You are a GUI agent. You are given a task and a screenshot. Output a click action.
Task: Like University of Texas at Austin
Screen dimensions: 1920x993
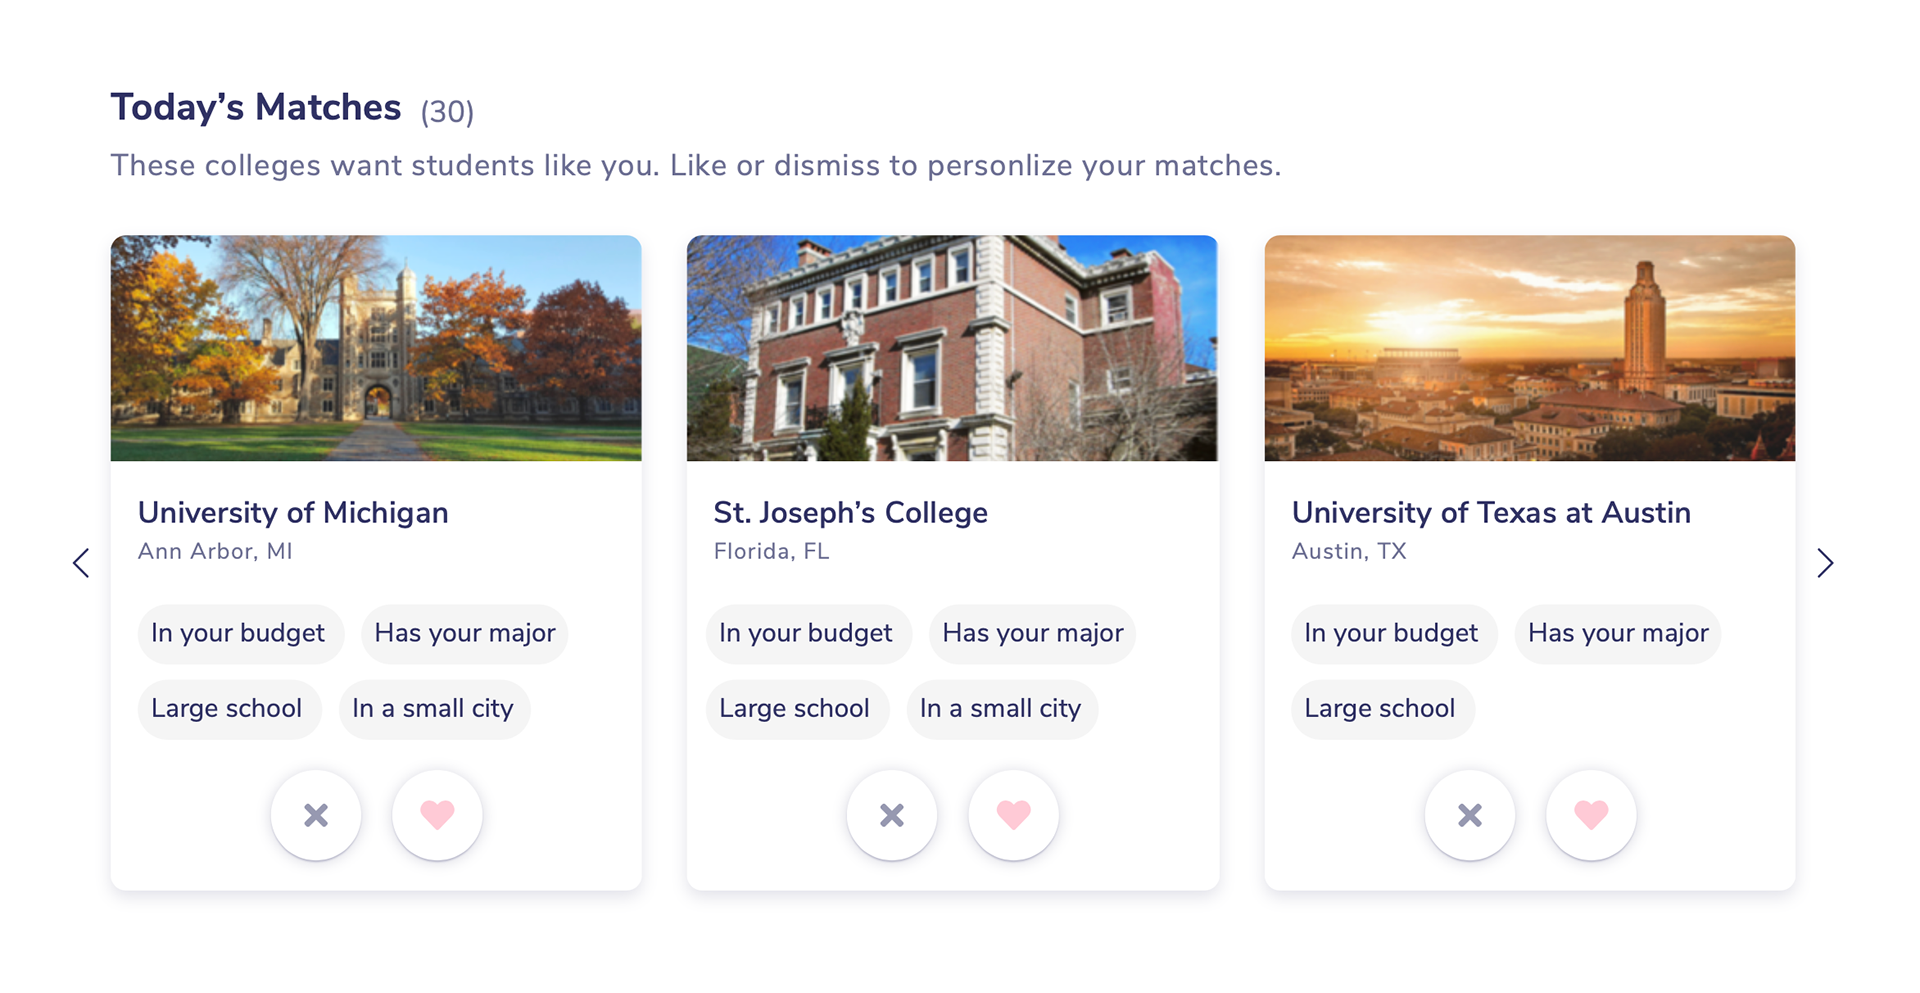click(x=1591, y=815)
